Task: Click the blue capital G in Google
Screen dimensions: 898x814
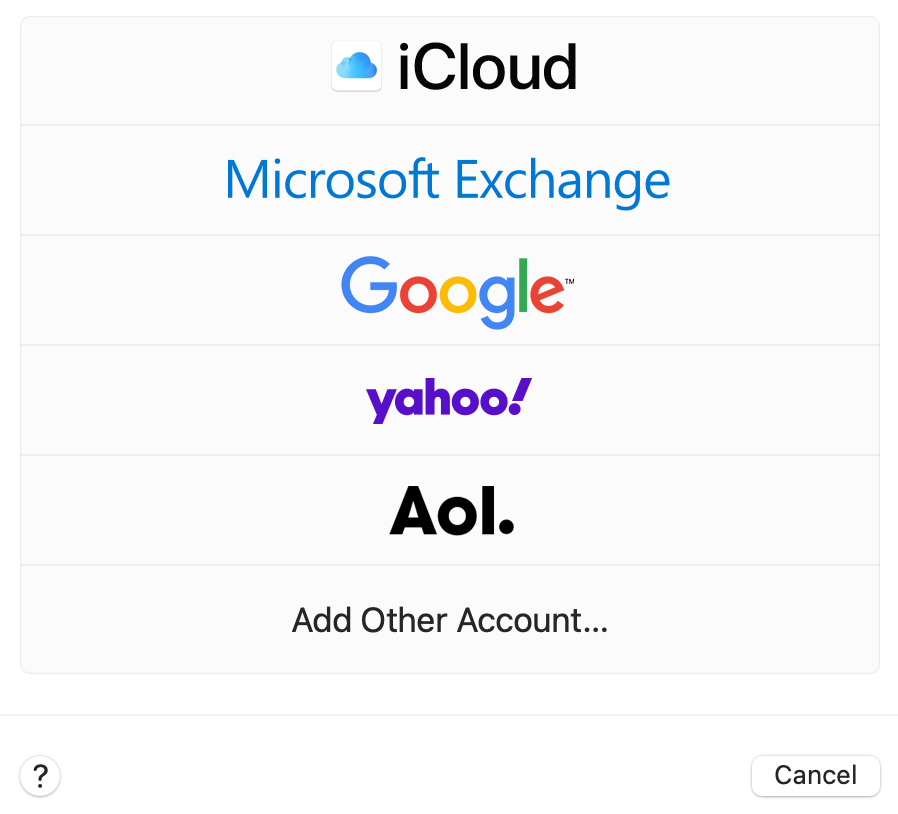Action: click(369, 286)
